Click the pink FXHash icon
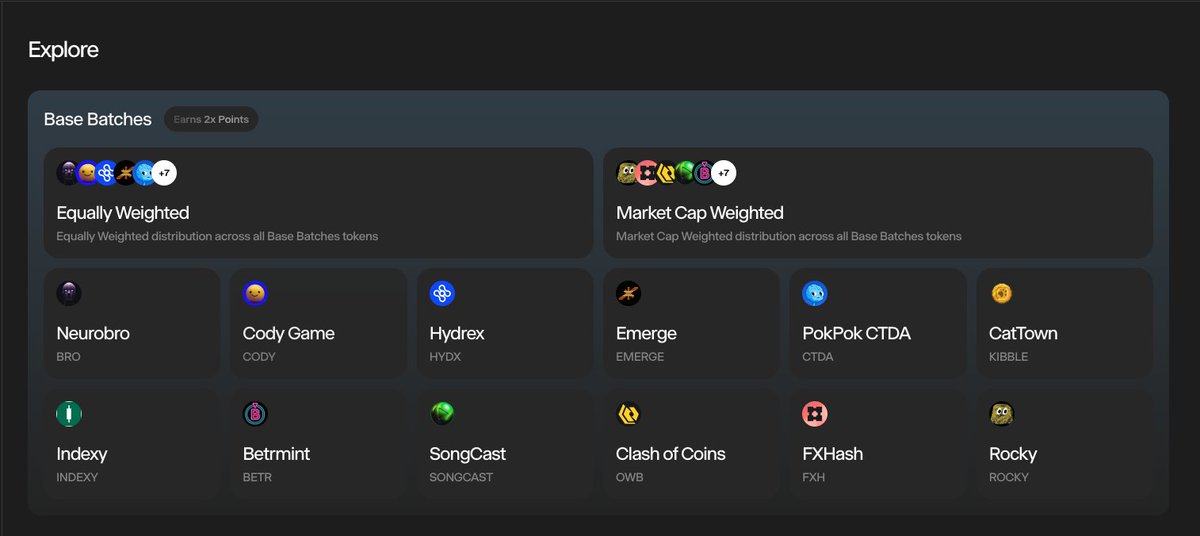This screenshot has width=1200, height=536. tap(815, 413)
